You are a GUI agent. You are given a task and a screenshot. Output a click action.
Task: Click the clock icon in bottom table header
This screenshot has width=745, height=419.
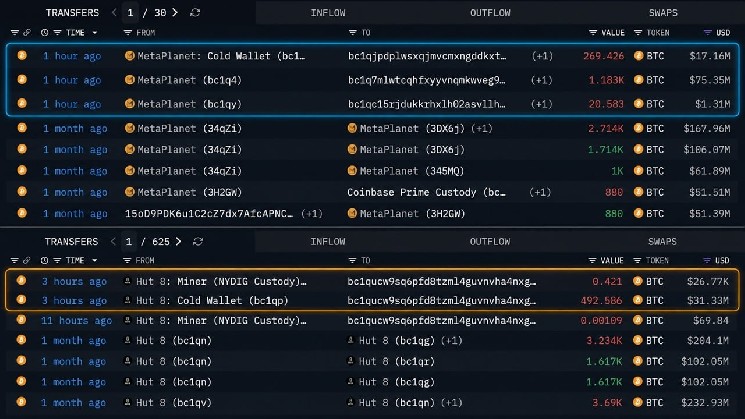click(44, 260)
